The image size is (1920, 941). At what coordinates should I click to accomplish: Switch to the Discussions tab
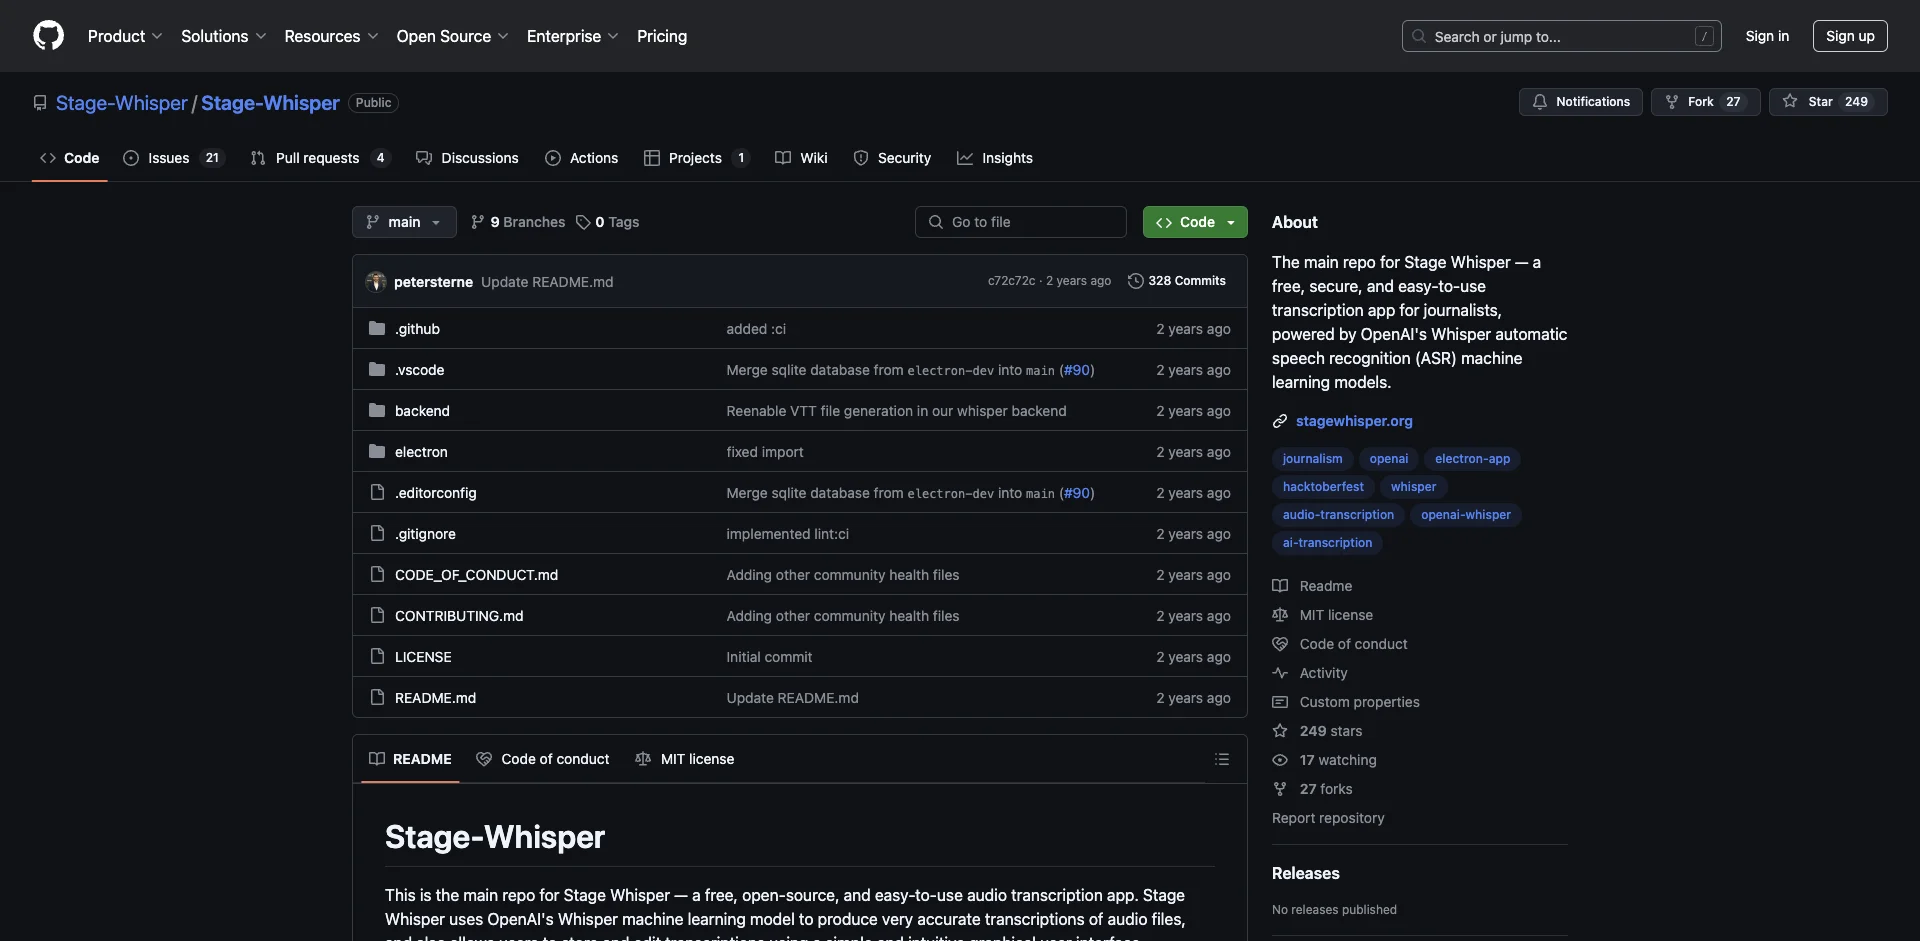tap(467, 158)
